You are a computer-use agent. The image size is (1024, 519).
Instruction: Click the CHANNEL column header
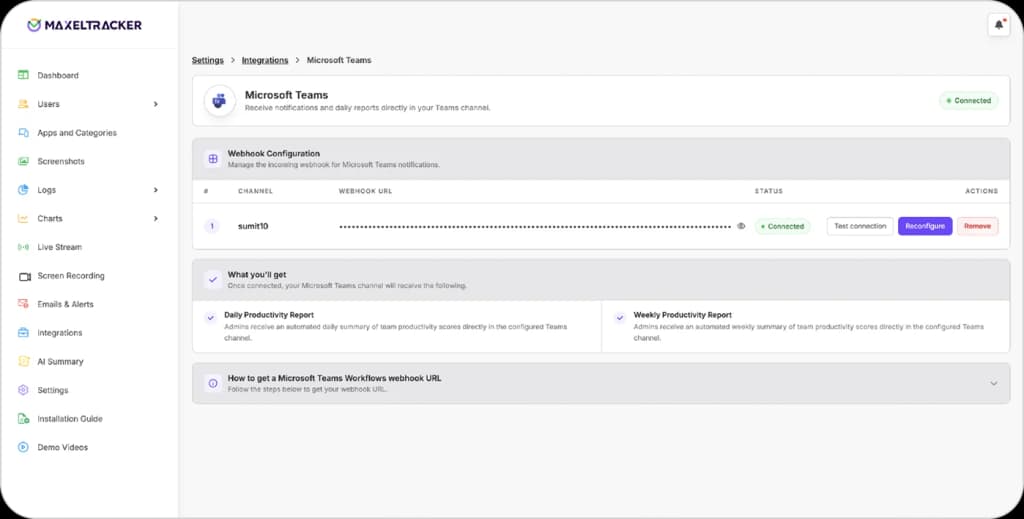pyautogui.click(x=255, y=191)
